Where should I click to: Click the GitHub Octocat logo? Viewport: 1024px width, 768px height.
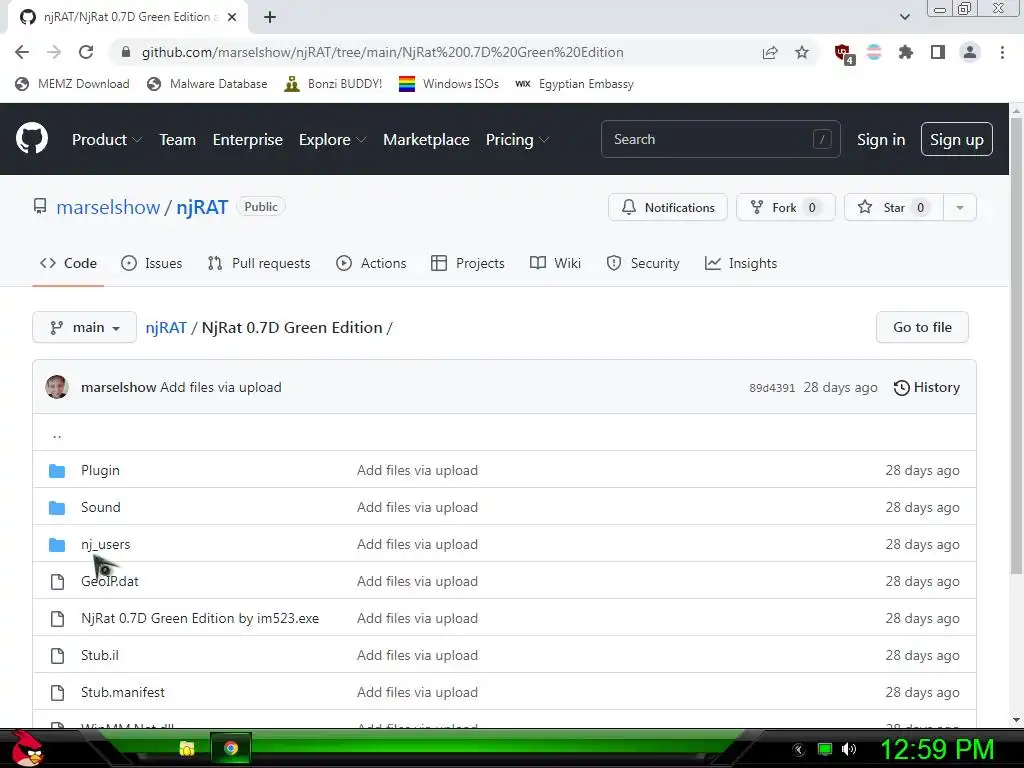(31, 138)
